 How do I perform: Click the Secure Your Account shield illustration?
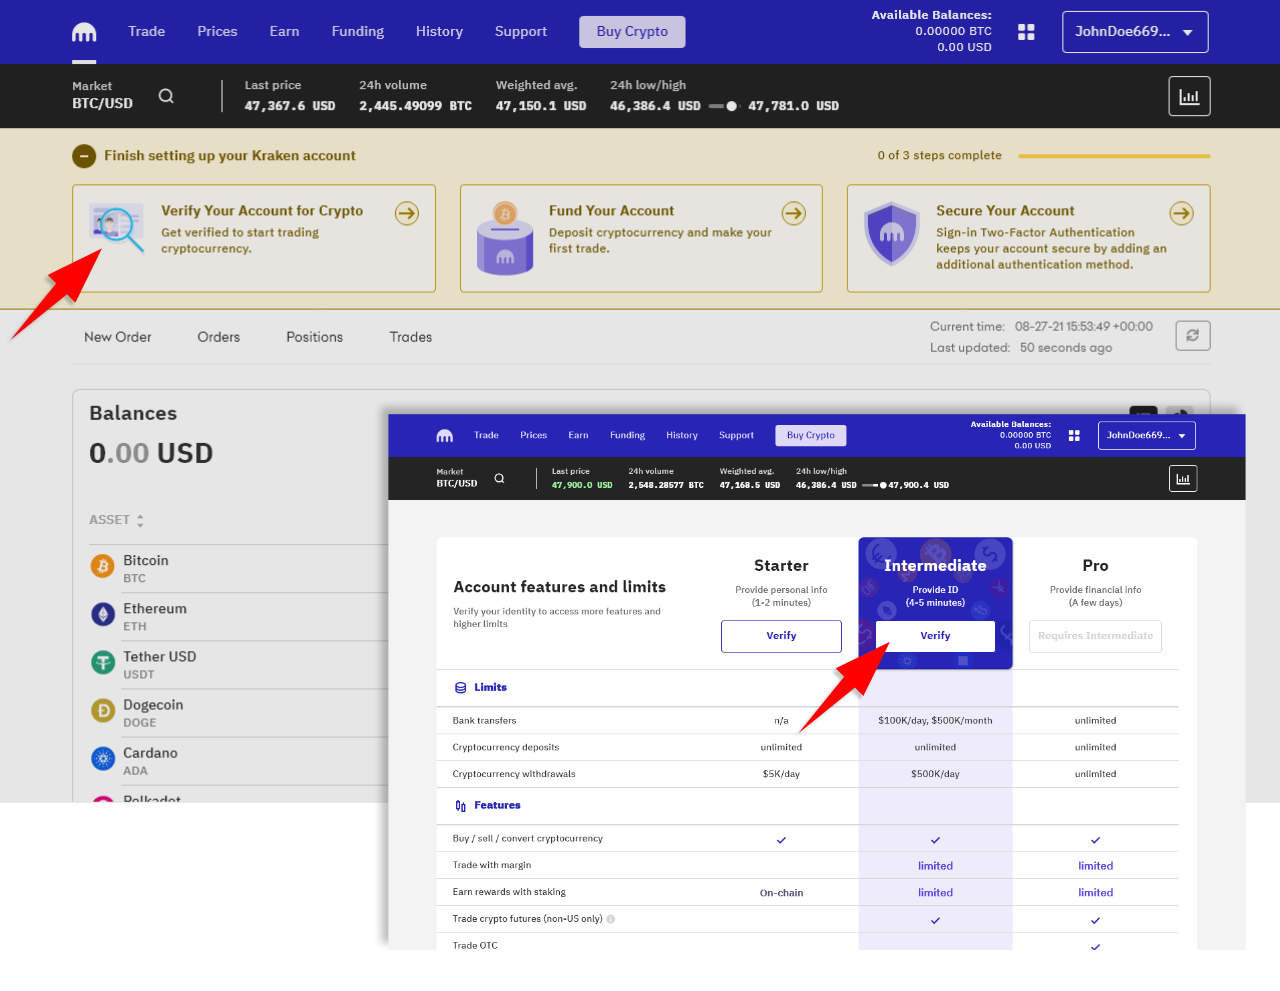[892, 233]
